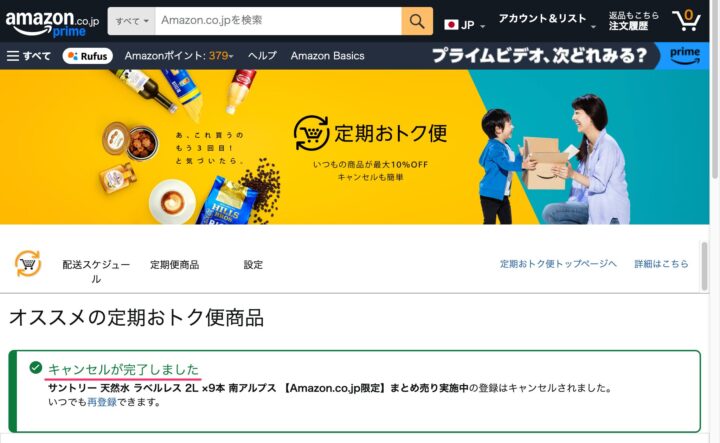Switch to the 定期便商品 tab
The height and width of the screenshot is (443, 720).
174,265
